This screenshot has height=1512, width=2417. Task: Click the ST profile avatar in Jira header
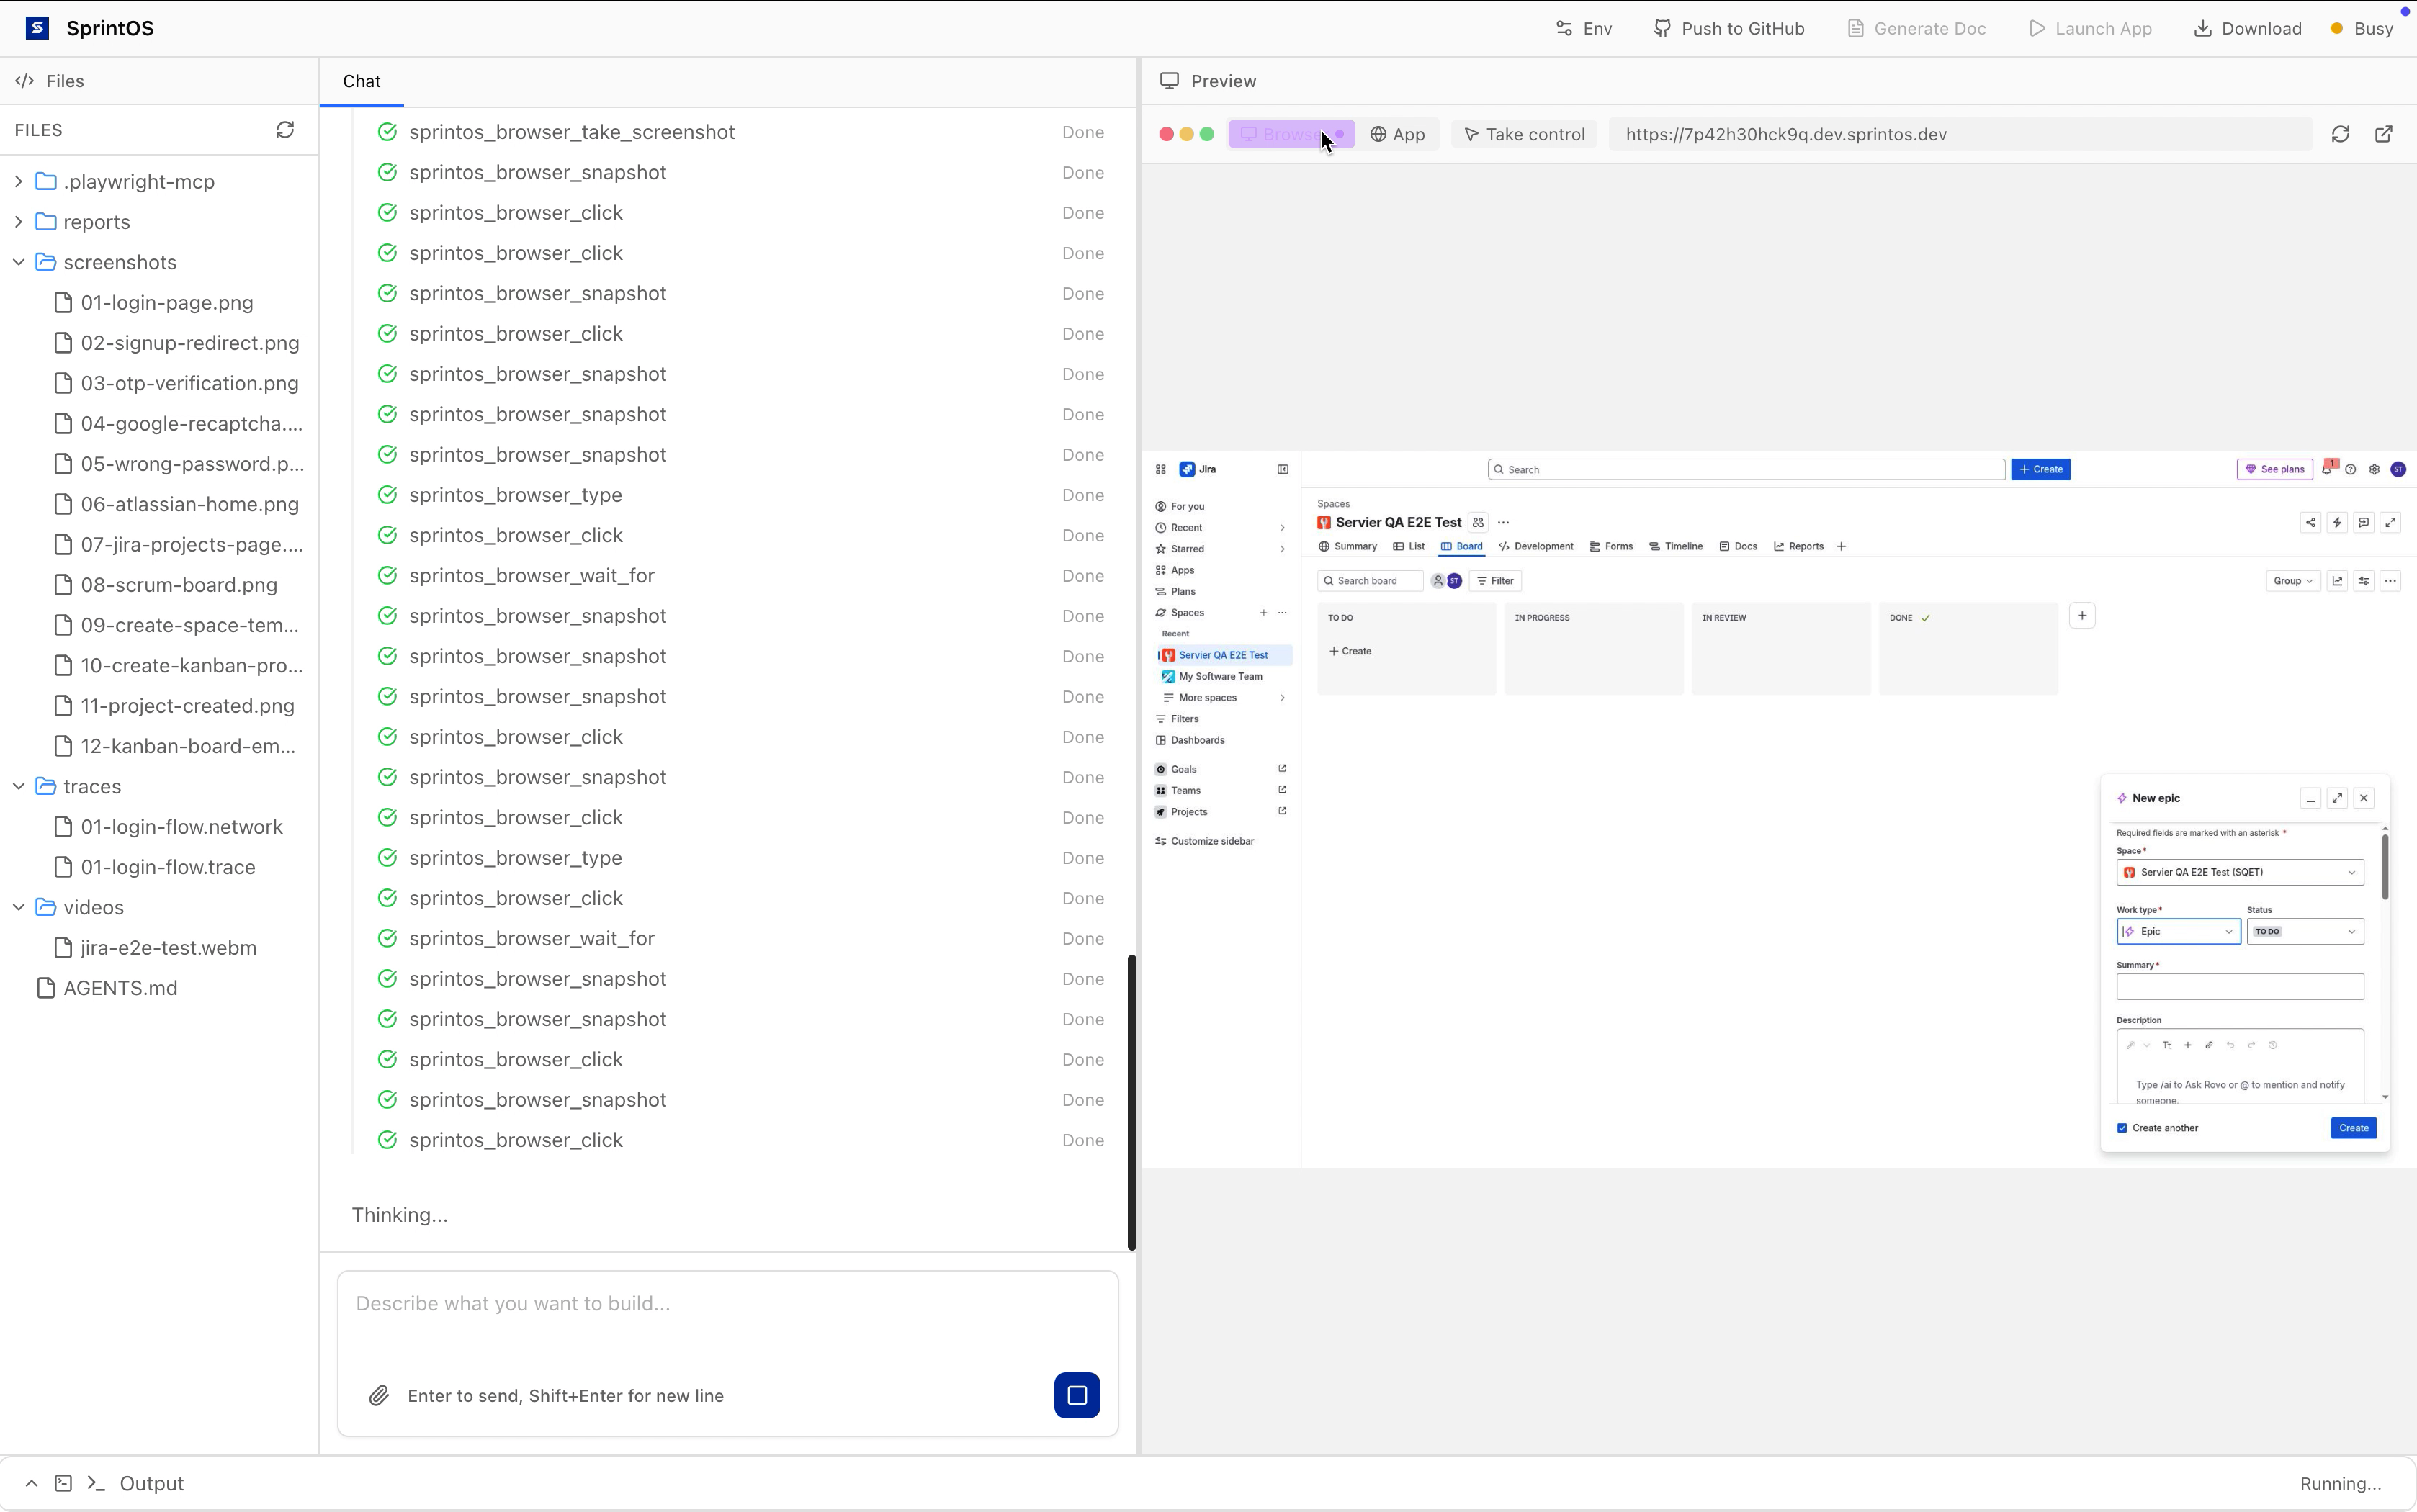2398,469
